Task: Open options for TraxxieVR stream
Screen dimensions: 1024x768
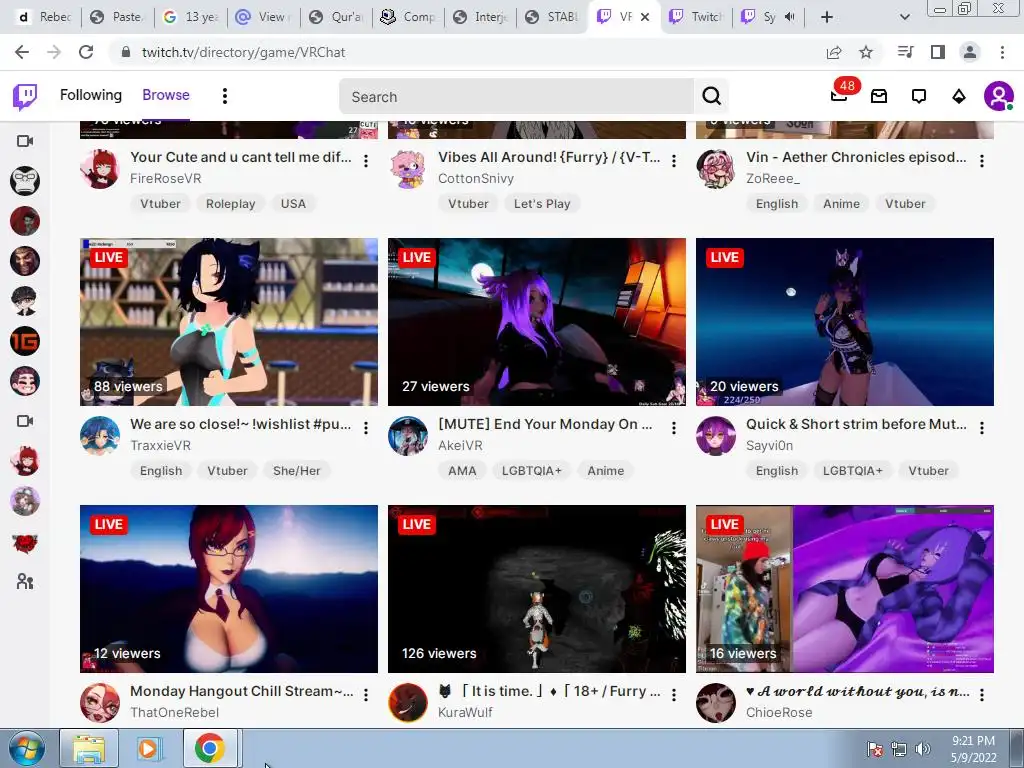Action: click(366, 428)
